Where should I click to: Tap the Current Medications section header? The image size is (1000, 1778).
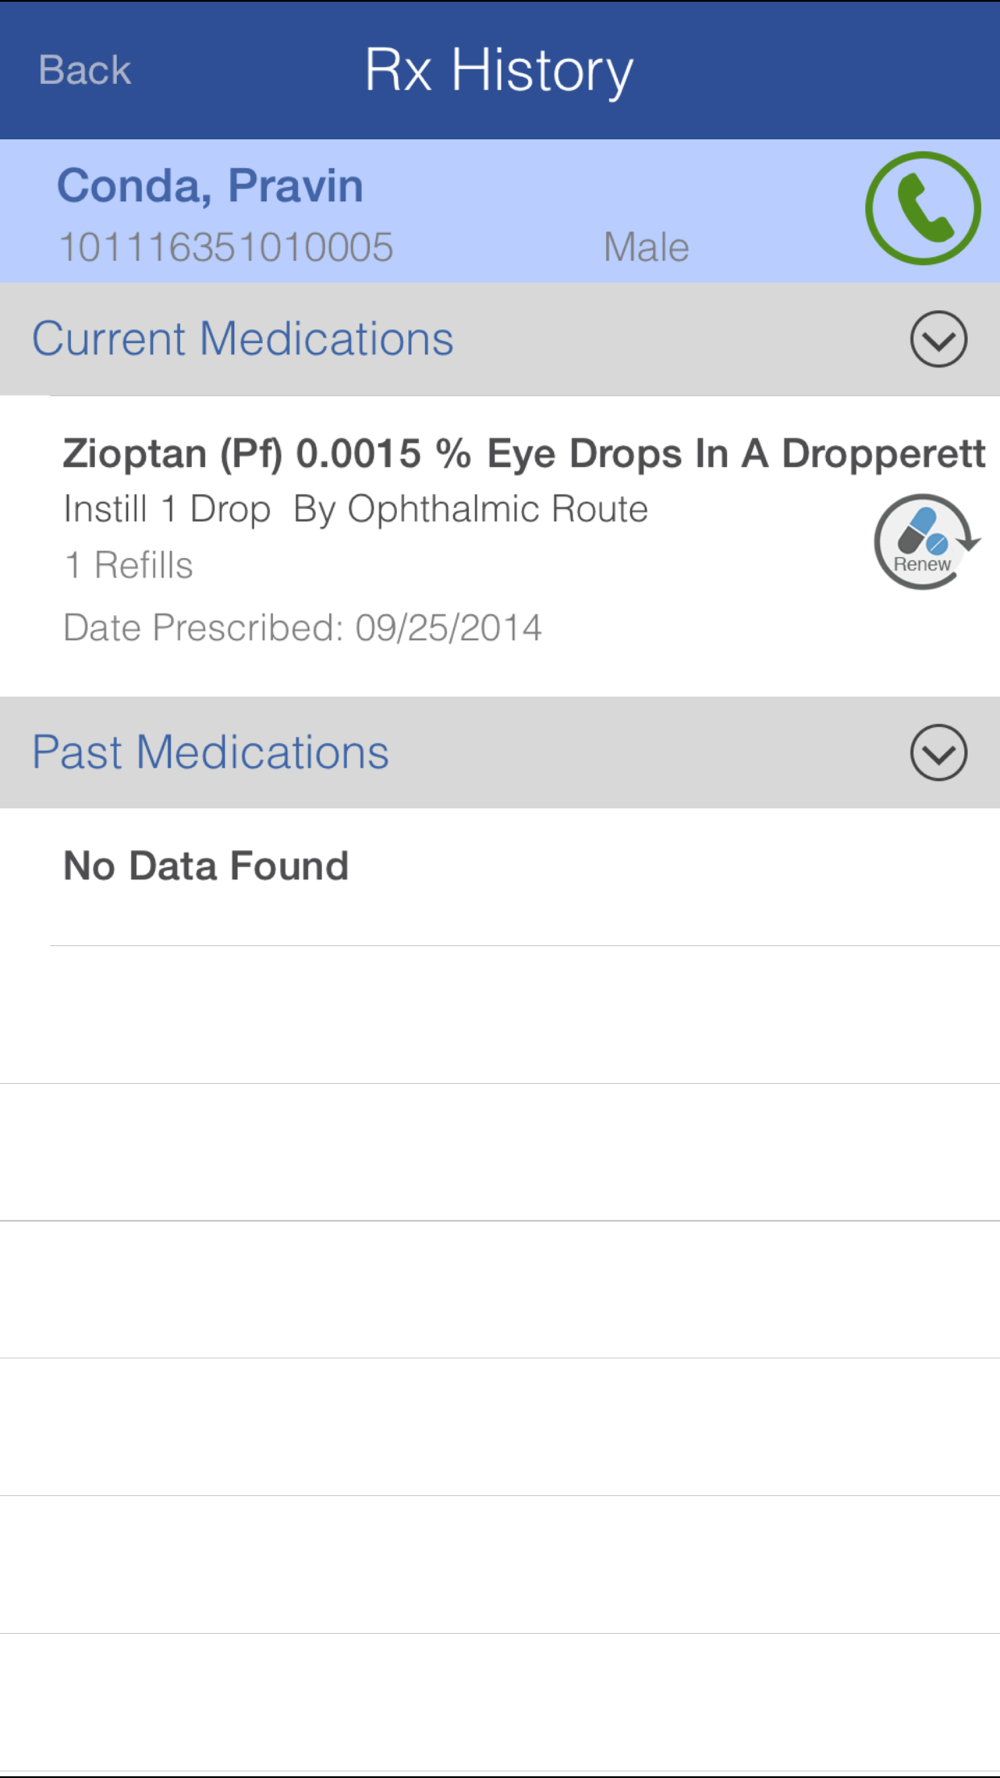500,339
